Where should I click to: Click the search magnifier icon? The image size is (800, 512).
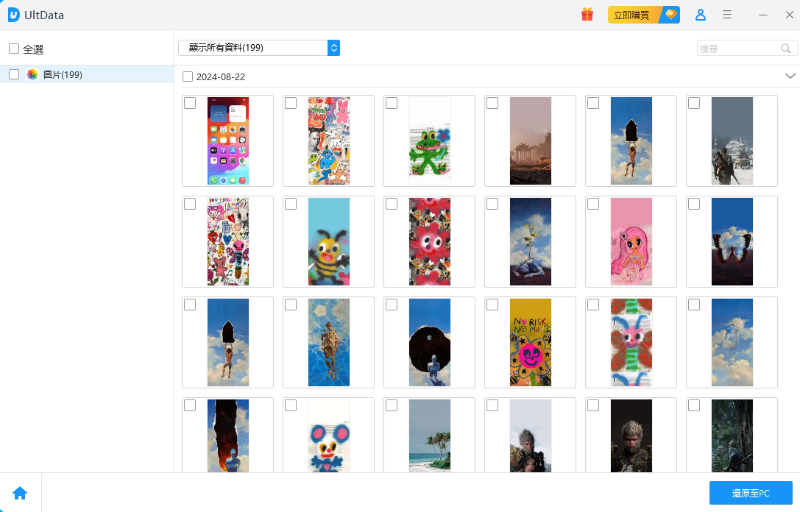786,48
